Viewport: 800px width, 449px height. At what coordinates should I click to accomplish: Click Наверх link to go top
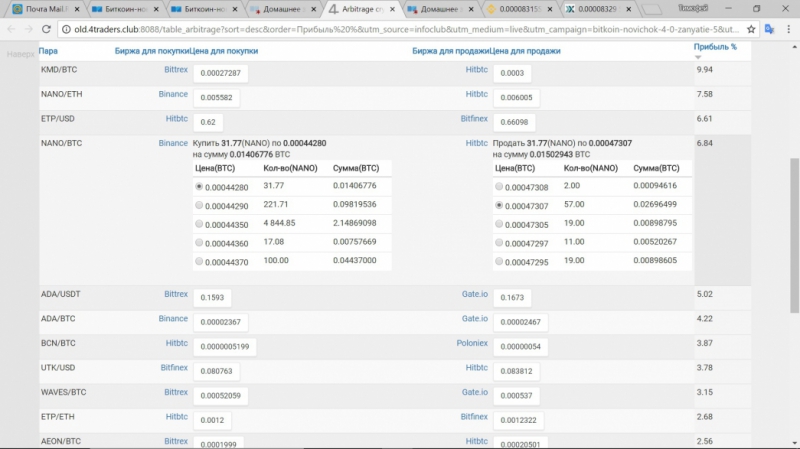click(x=20, y=54)
